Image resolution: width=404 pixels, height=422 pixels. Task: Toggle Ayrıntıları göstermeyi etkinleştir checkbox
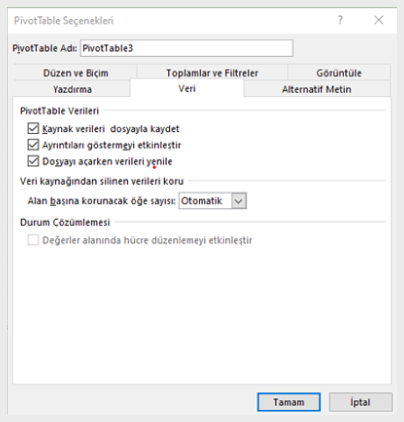coord(33,145)
